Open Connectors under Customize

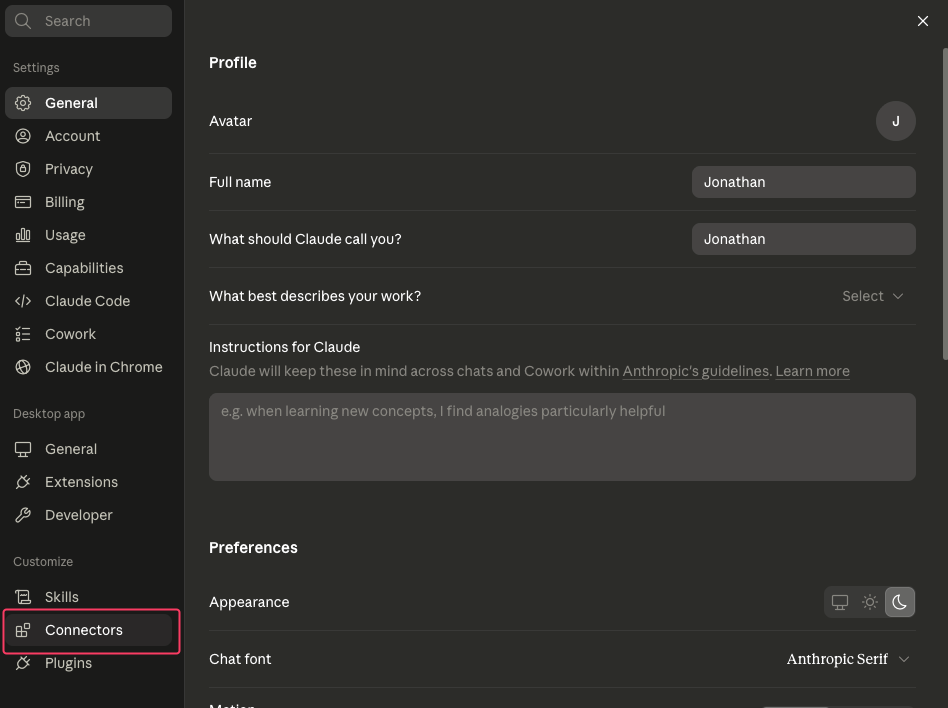pyautogui.click(x=88, y=630)
